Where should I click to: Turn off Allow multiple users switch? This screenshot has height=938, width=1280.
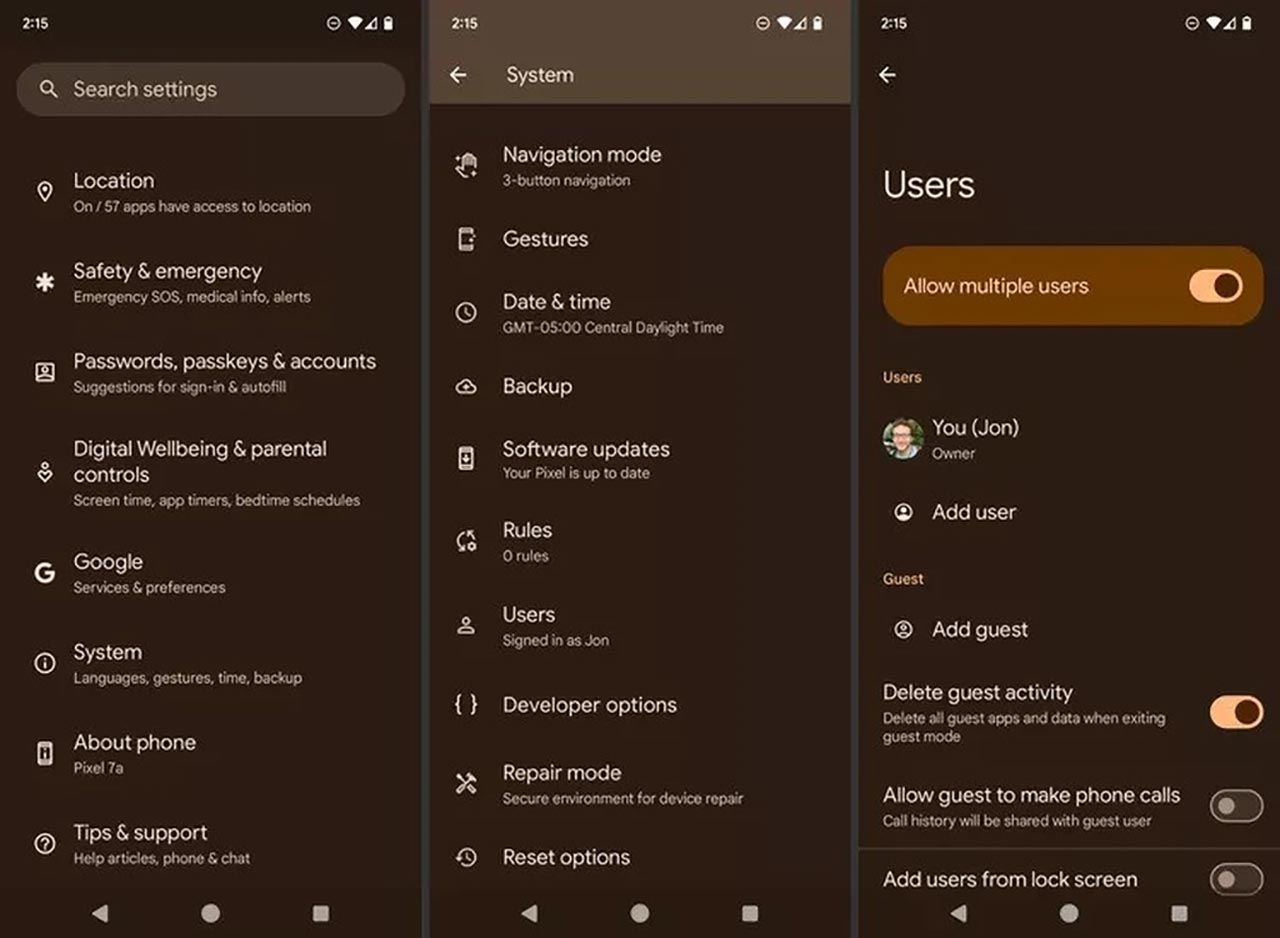coord(1216,286)
